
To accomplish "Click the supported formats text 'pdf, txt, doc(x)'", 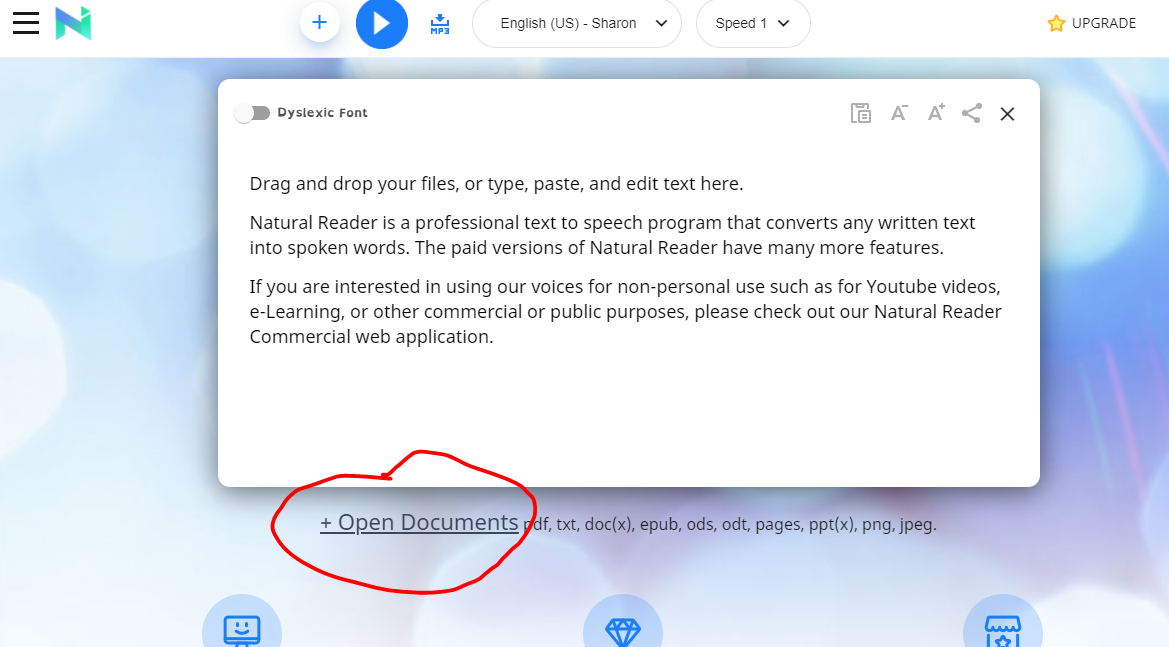I will (x=579, y=525).
